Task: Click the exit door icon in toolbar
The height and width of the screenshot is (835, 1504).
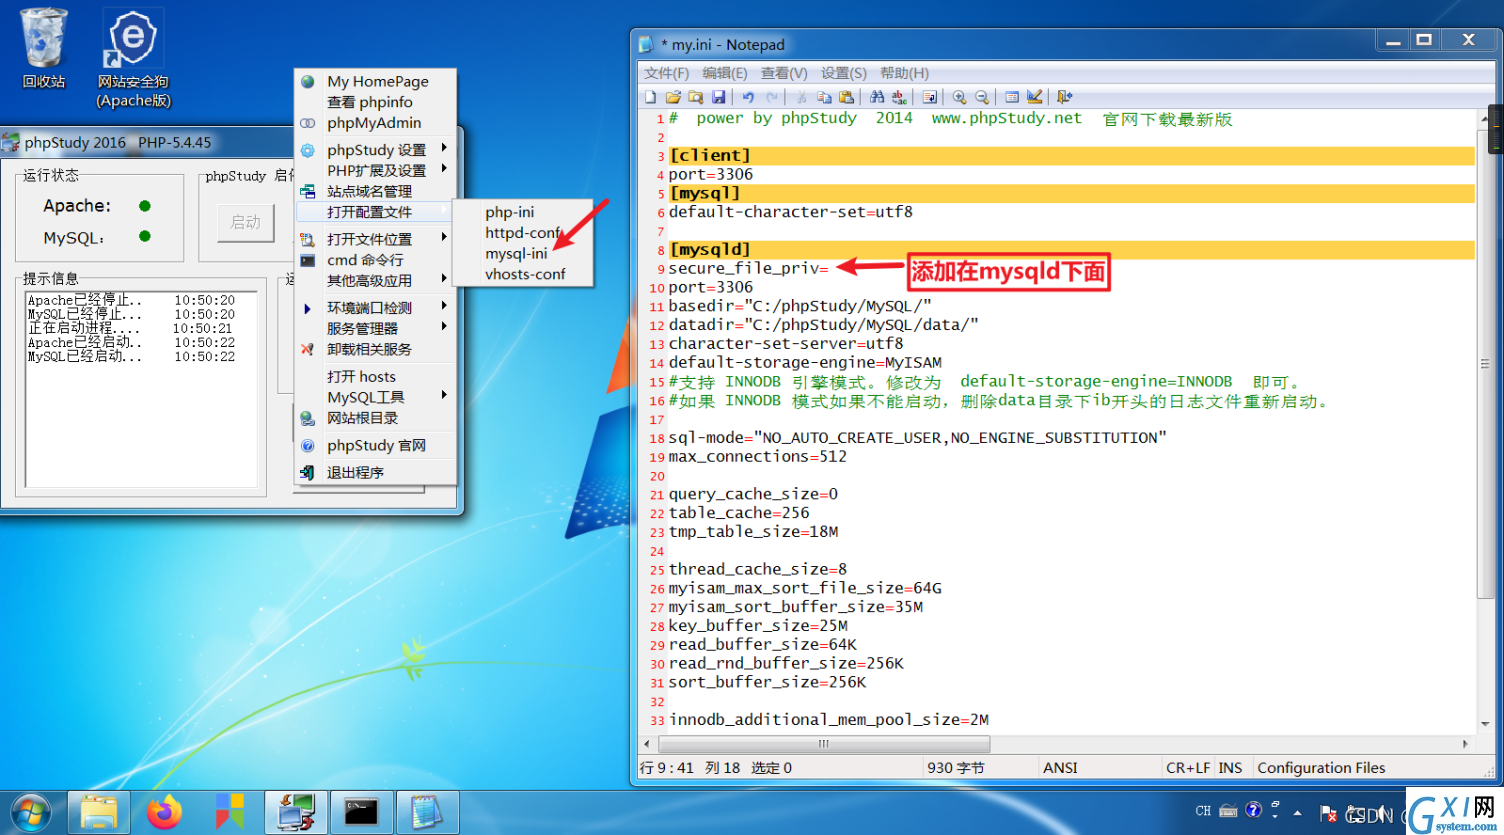Action: pyautogui.click(x=1064, y=97)
